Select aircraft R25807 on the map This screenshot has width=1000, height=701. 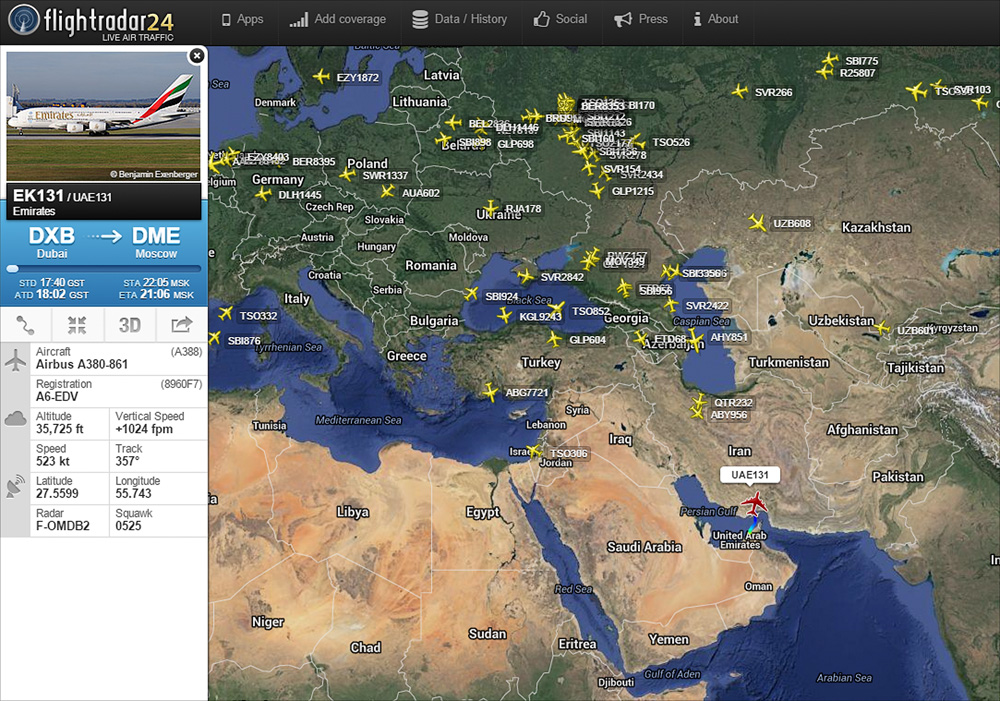tap(825, 72)
